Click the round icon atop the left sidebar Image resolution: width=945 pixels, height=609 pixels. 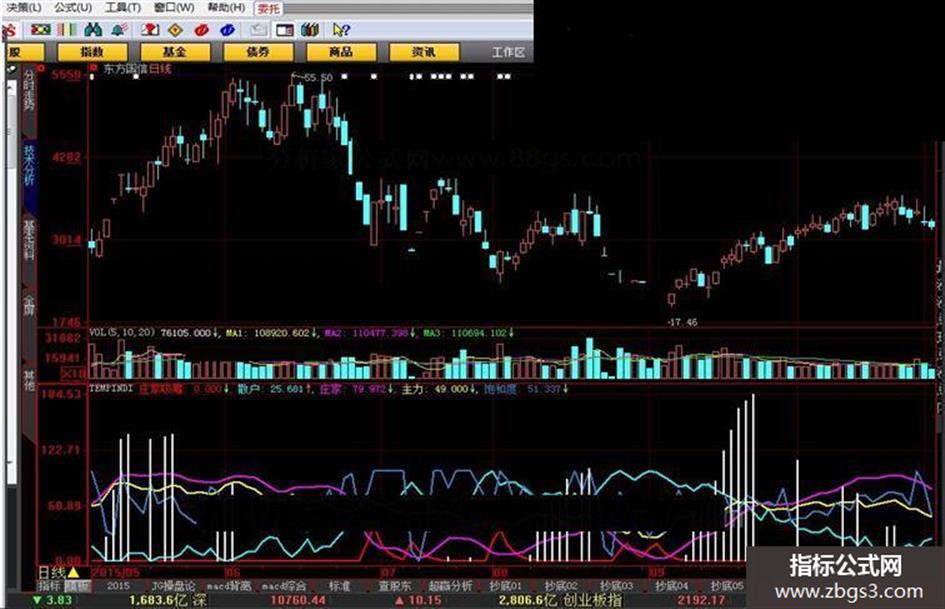(x=11, y=71)
